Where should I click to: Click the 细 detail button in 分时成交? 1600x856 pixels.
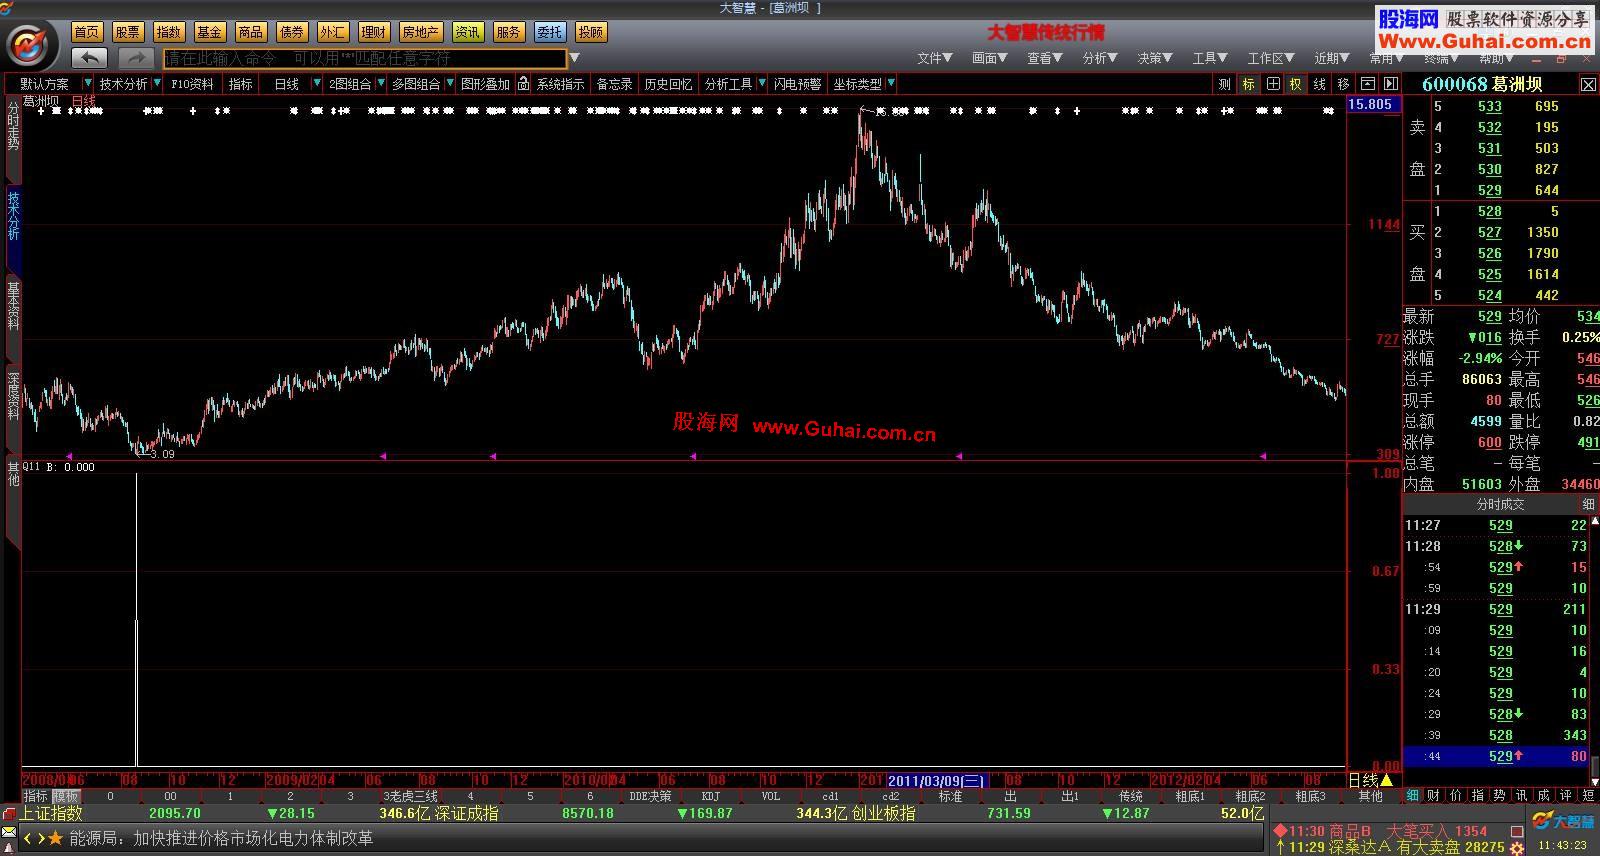[x=1588, y=504]
